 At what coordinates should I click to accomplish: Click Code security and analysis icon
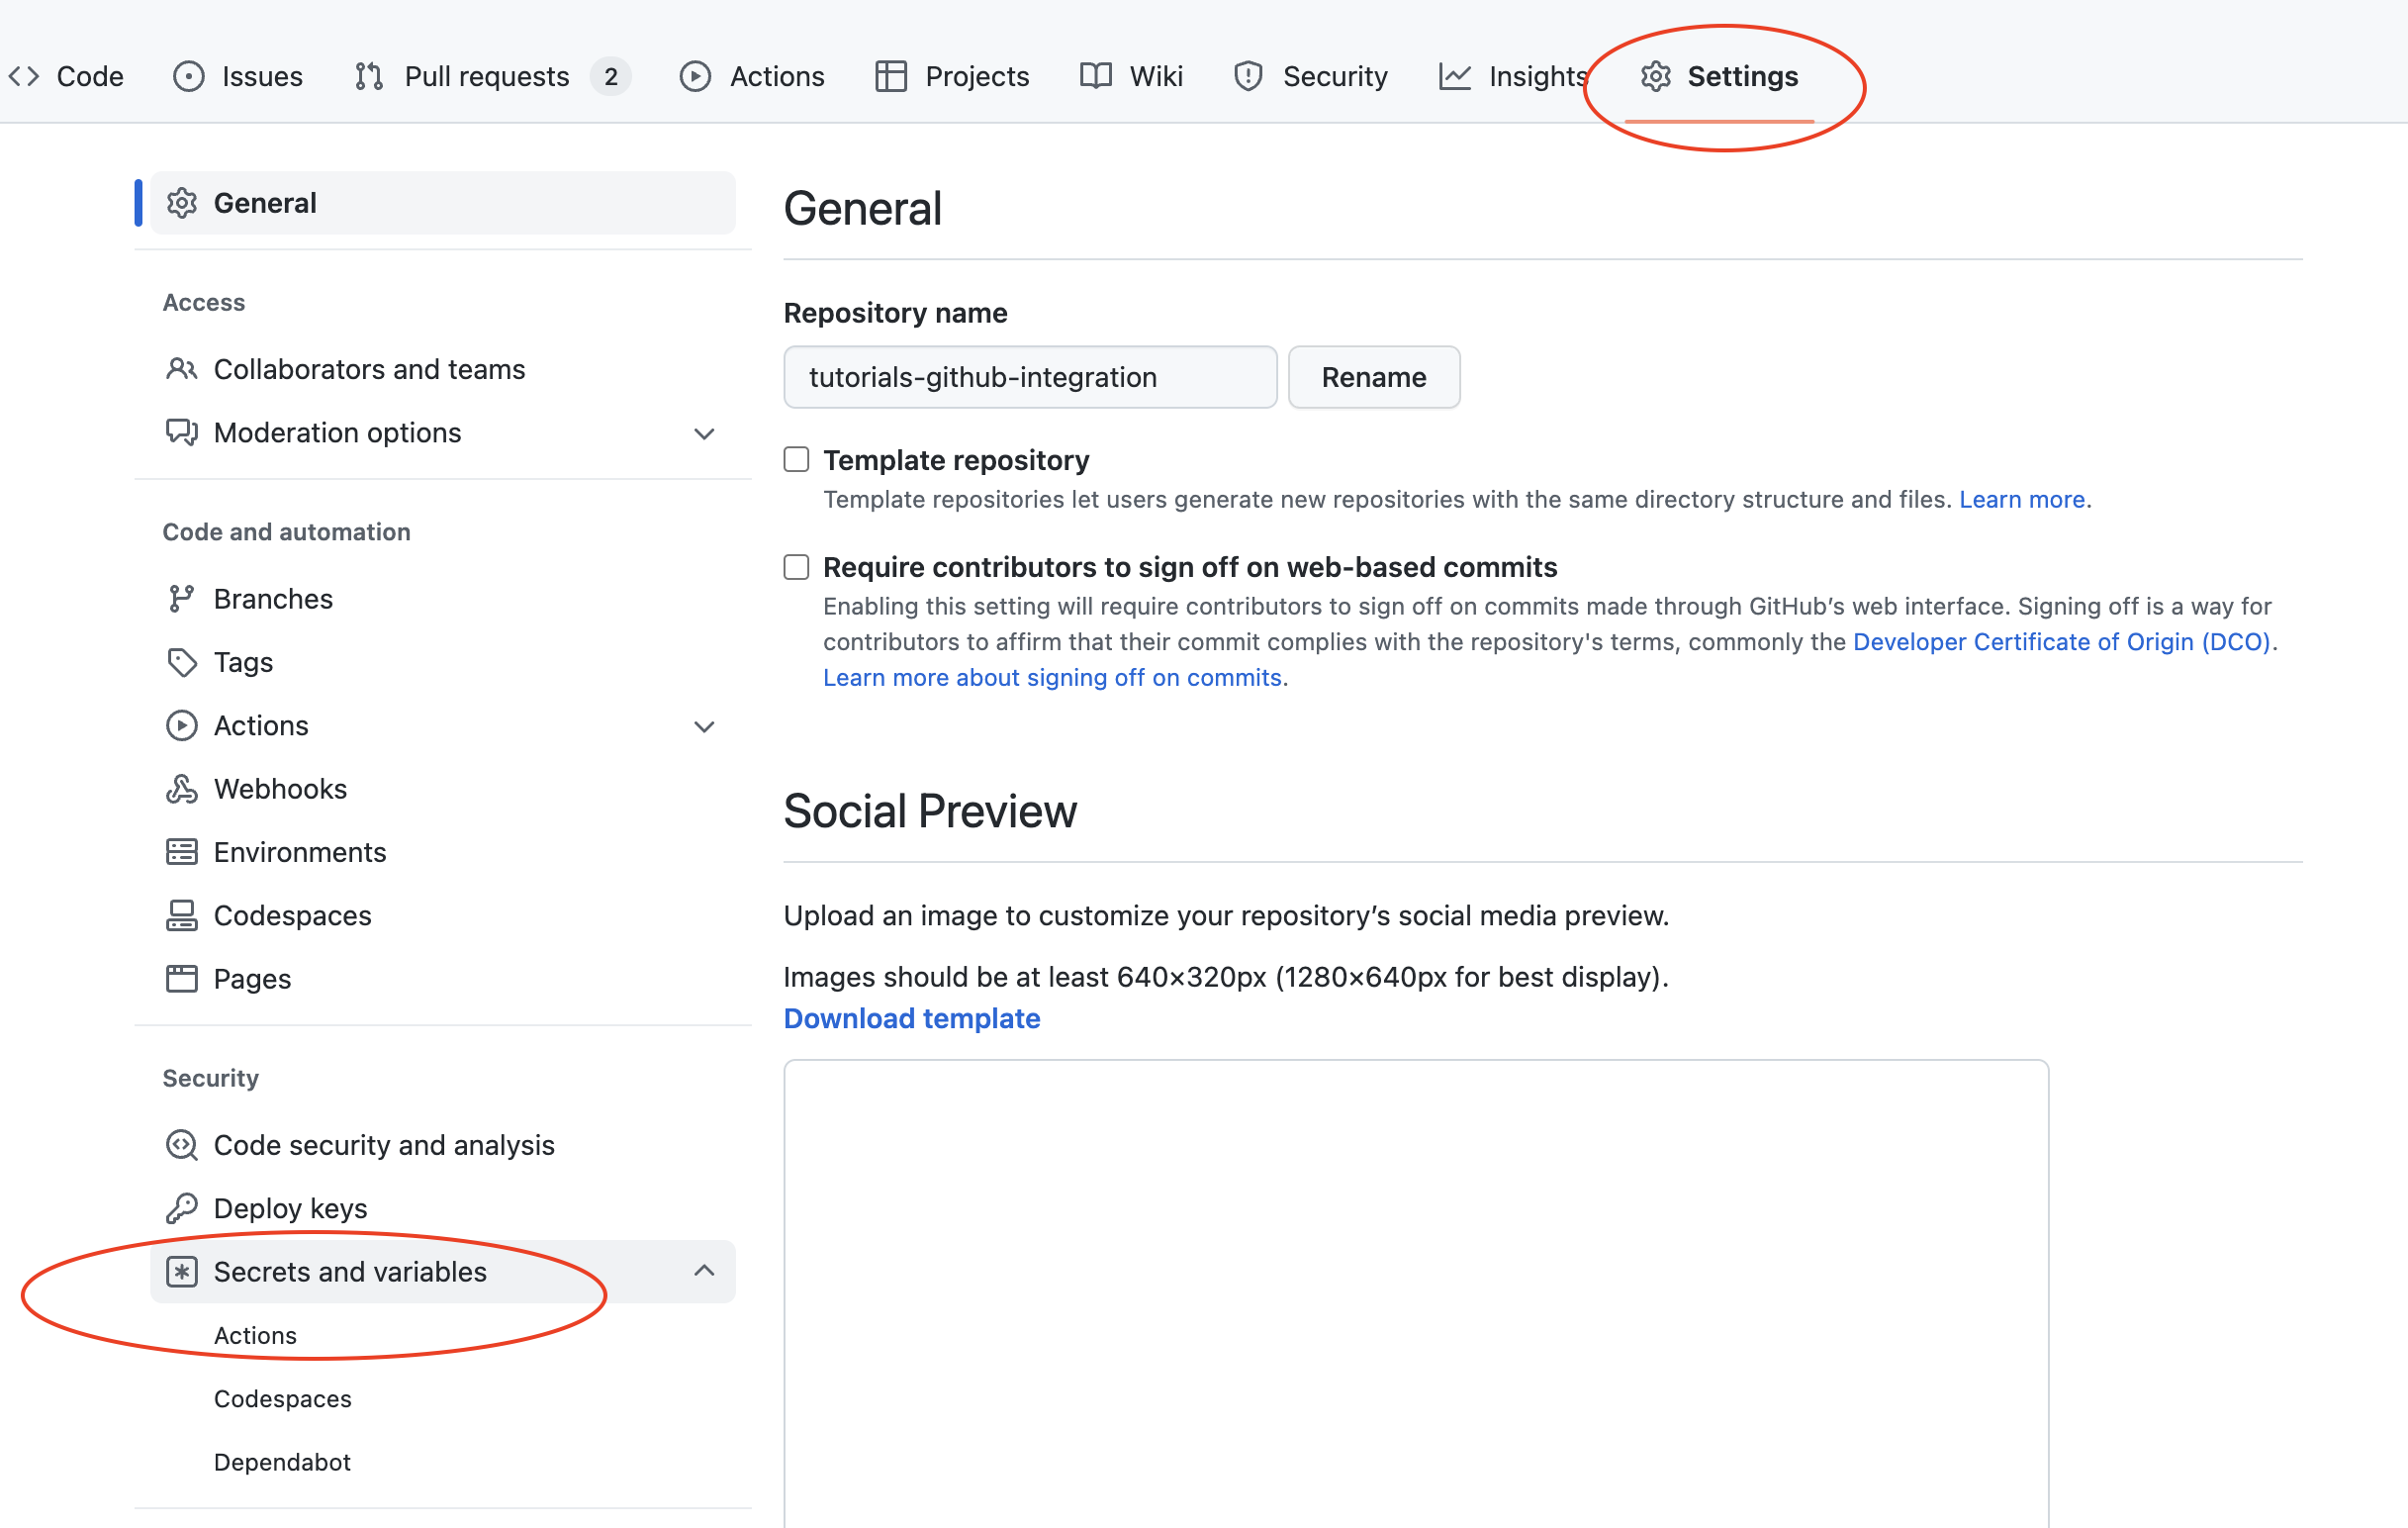click(x=181, y=1145)
